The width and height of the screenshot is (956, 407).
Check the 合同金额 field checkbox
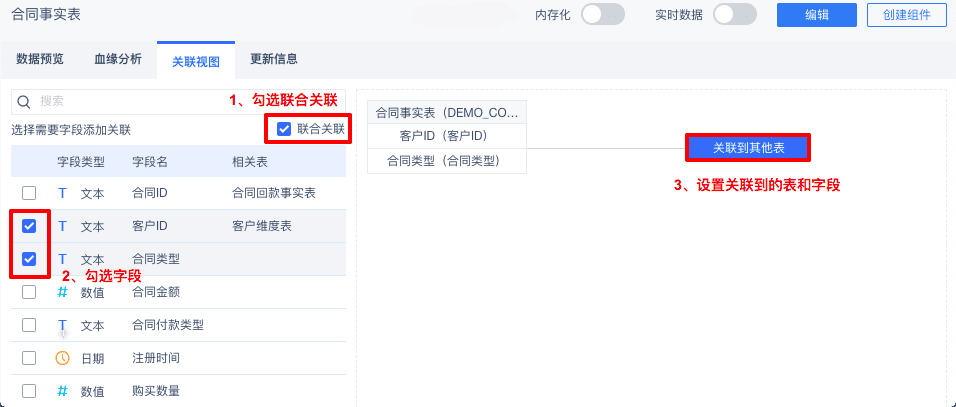tap(29, 292)
